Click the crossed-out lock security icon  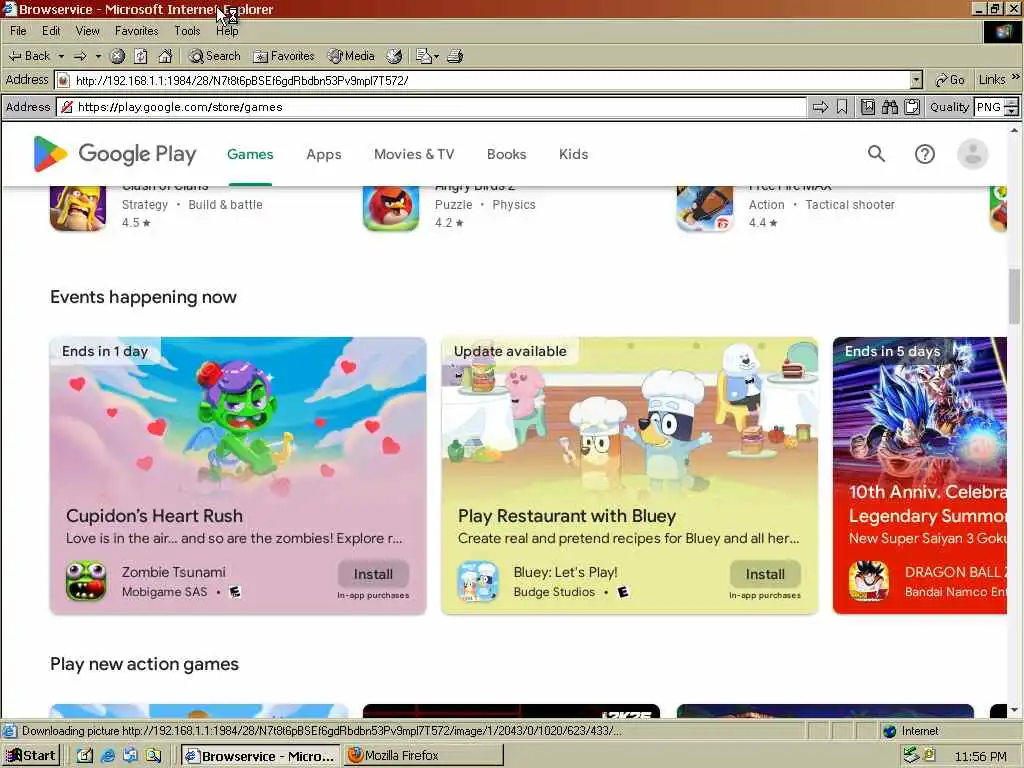67,107
